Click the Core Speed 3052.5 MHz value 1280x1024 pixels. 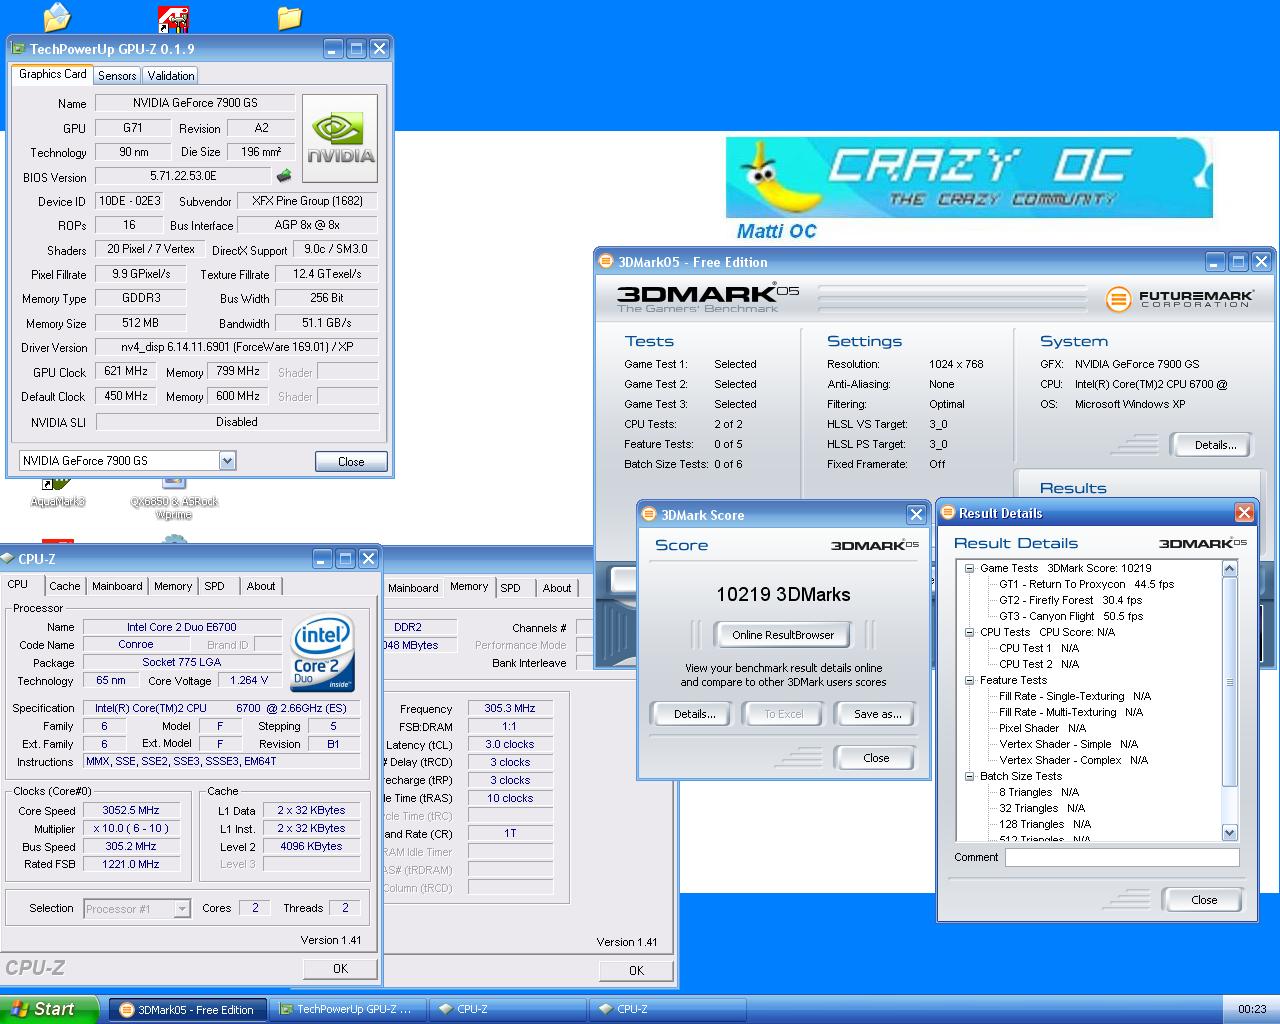(x=131, y=811)
